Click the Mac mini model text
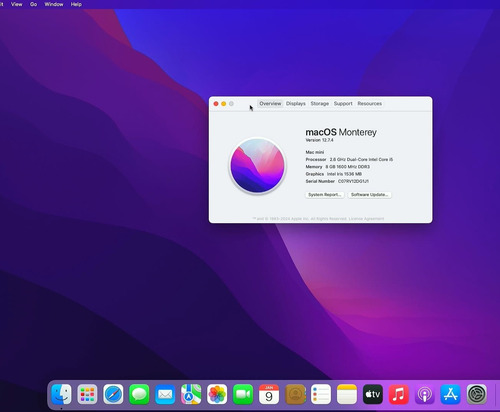Image resolution: width=500 pixels, height=412 pixels. [315, 152]
